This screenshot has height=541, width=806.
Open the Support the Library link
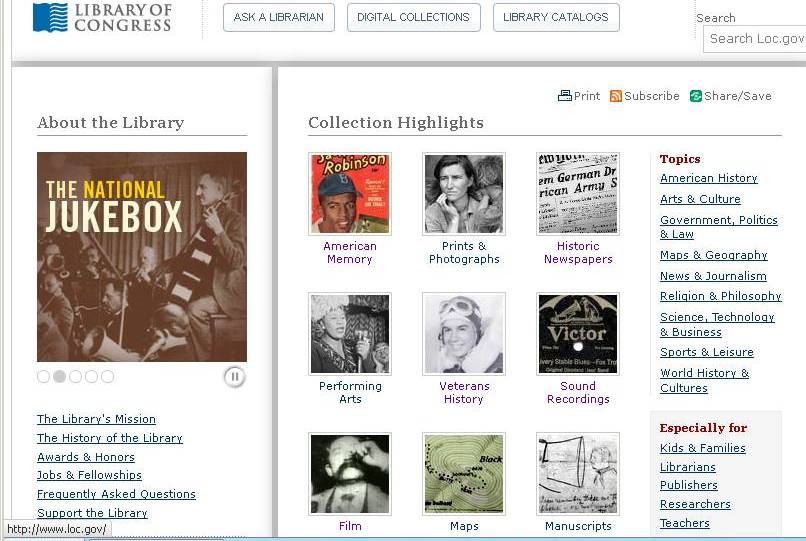pos(92,513)
